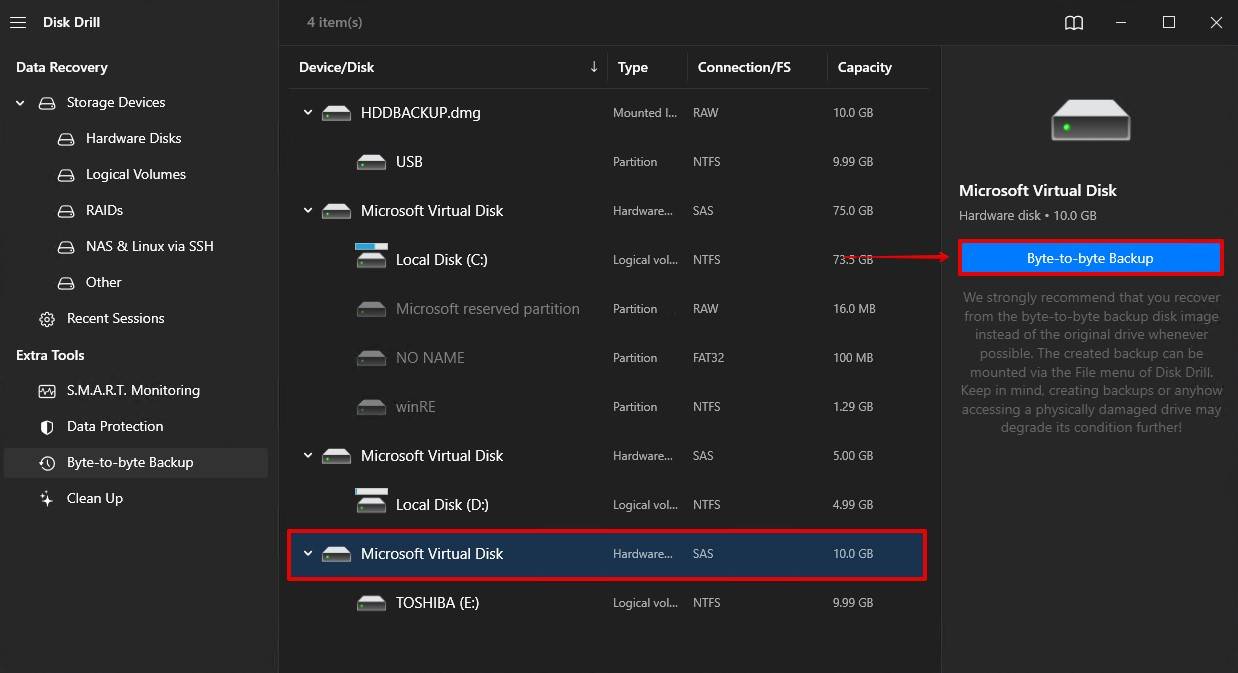Viewport: 1238px width, 673px height.
Task: Open S.M.A.R.T. Monitoring tool
Action: point(133,391)
